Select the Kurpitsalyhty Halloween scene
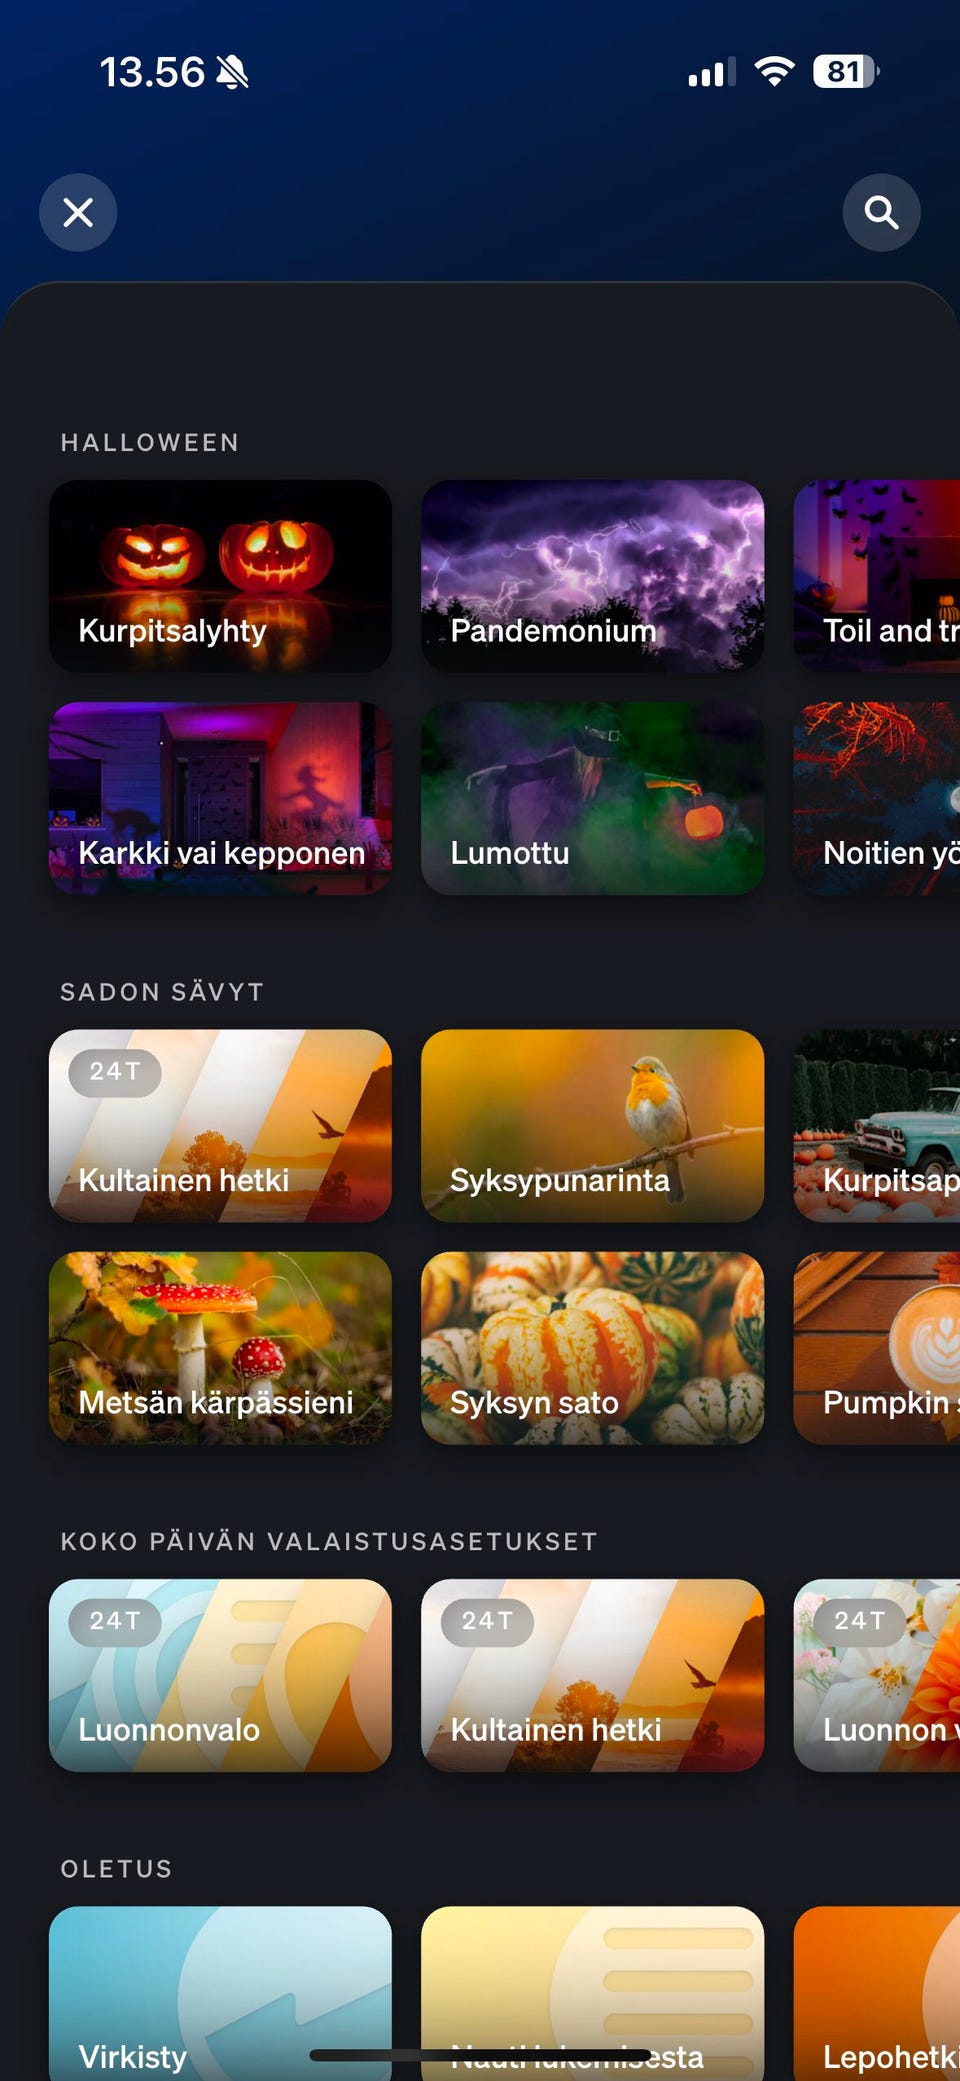 click(220, 576)
